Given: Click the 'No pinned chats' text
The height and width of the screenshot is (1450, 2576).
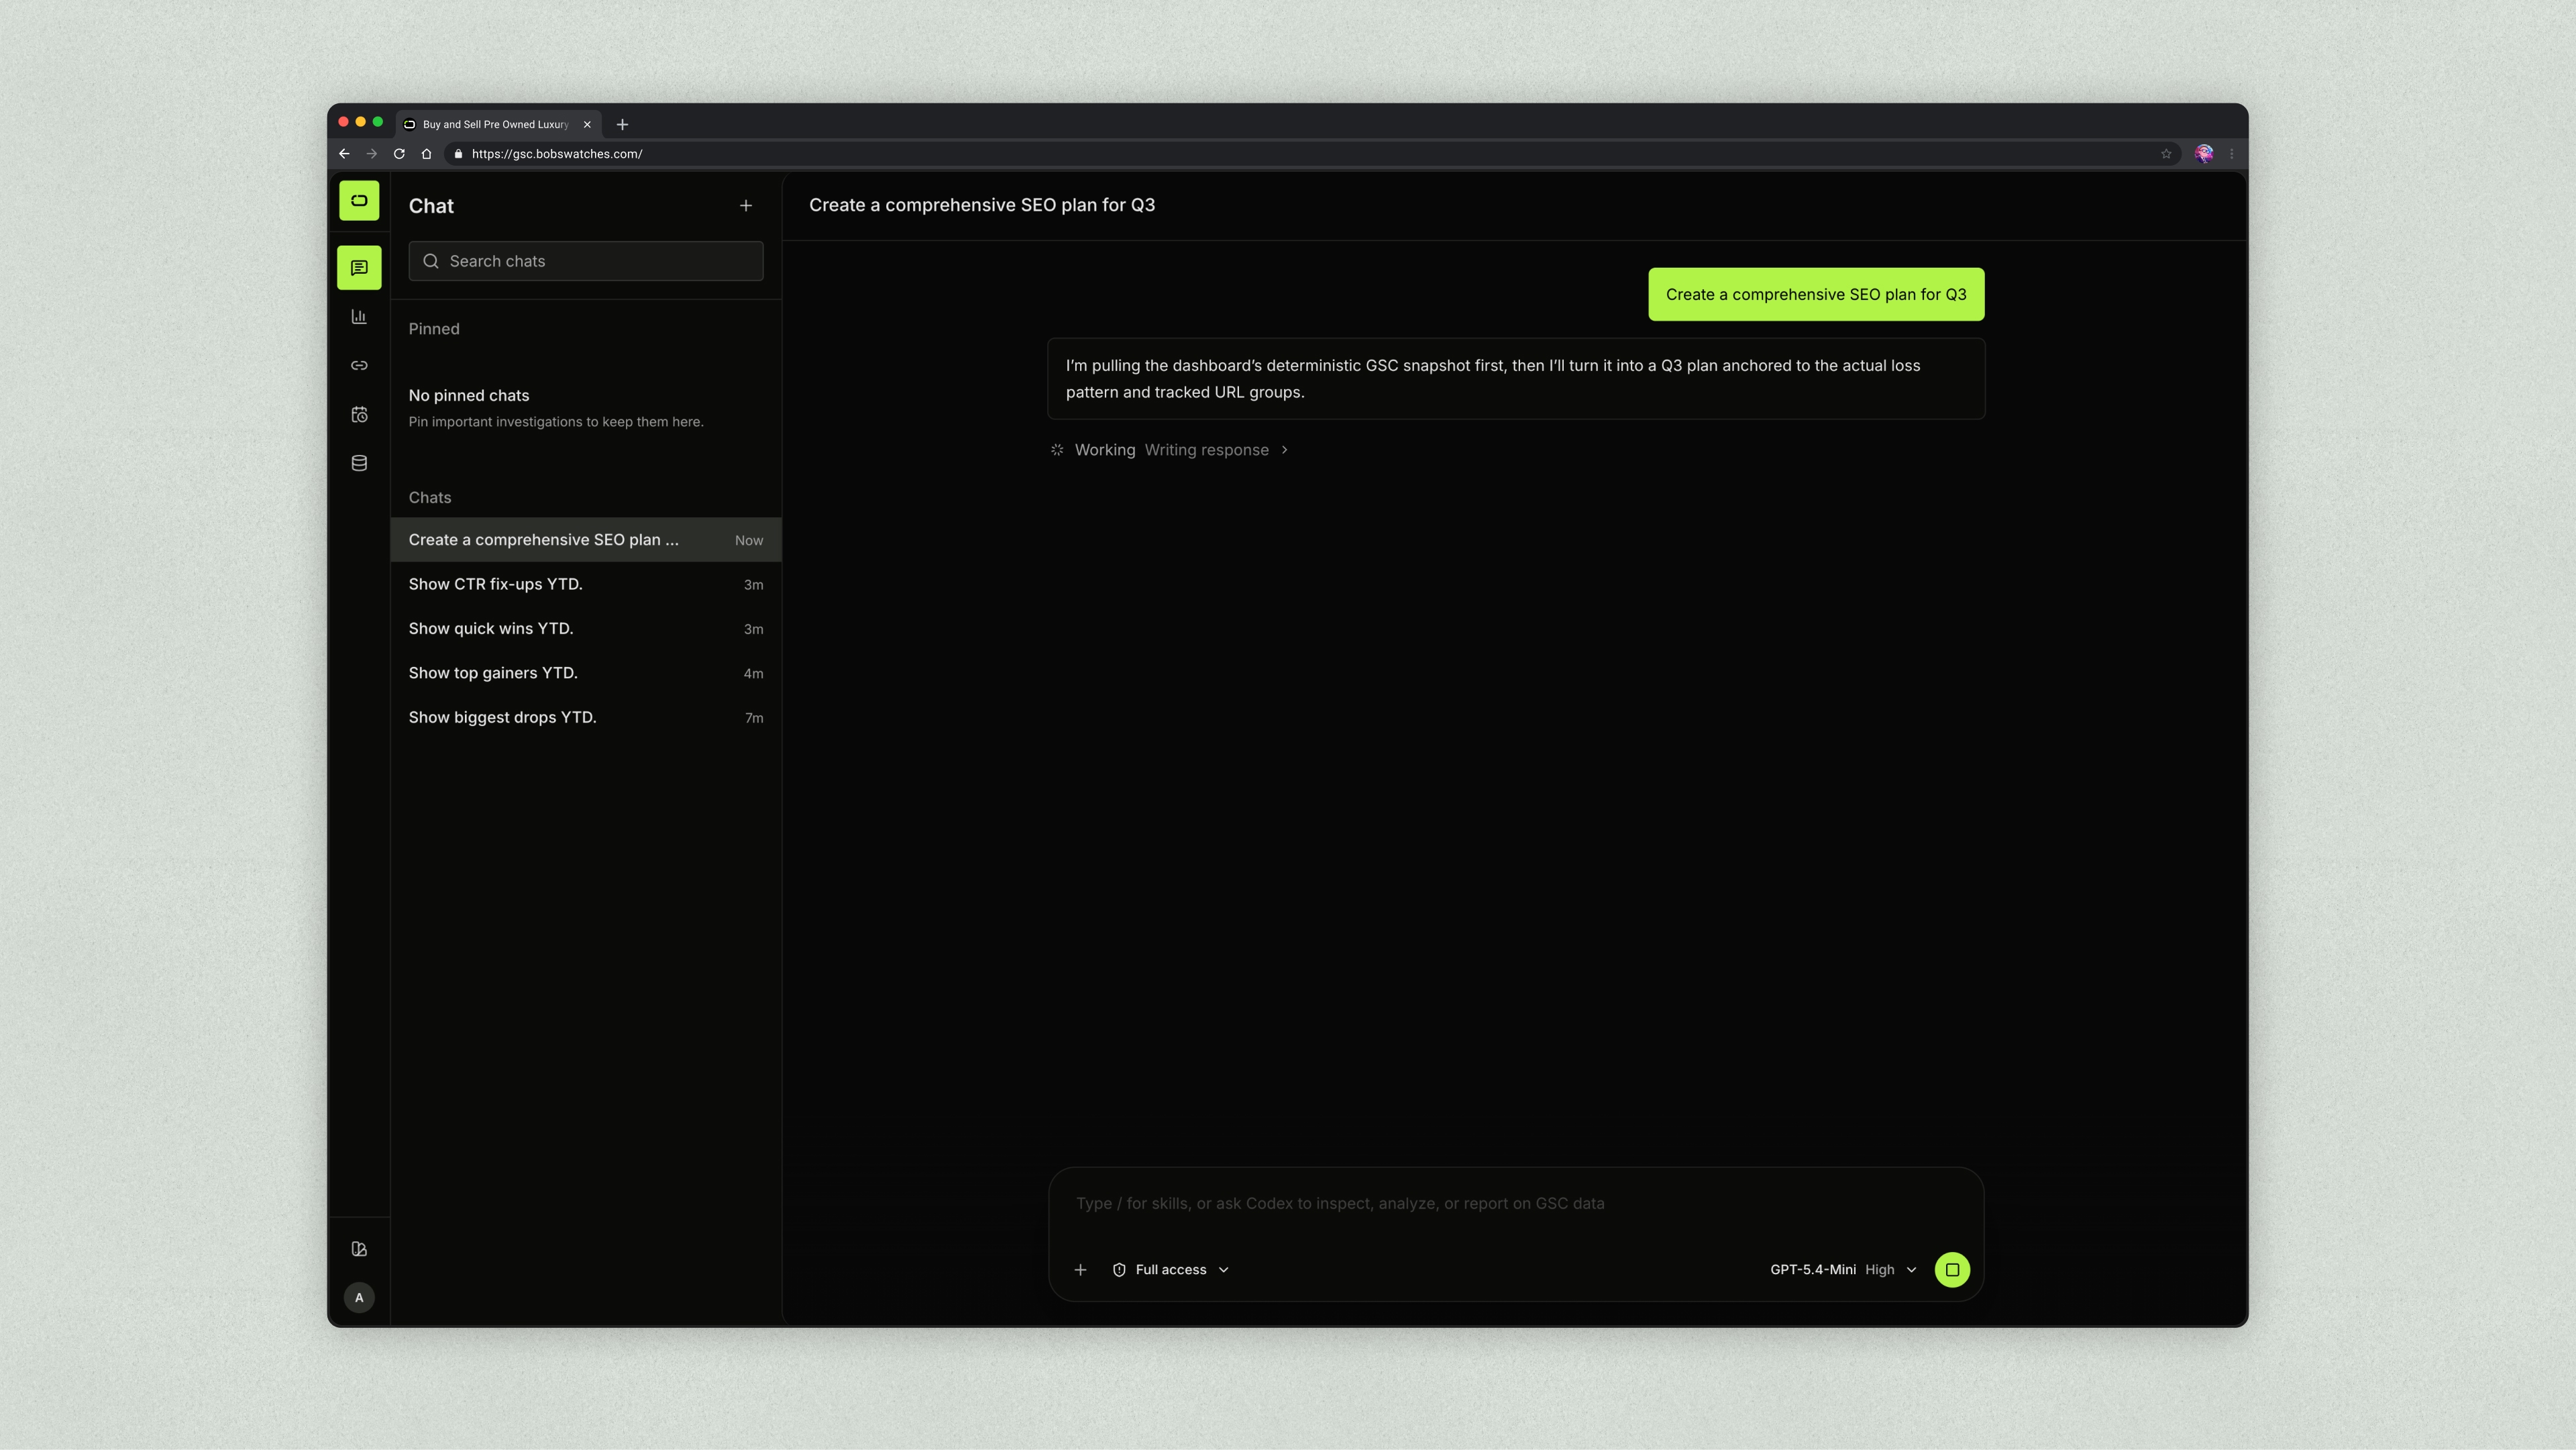Looking at the screenshot, I should [x=469, y=396].
